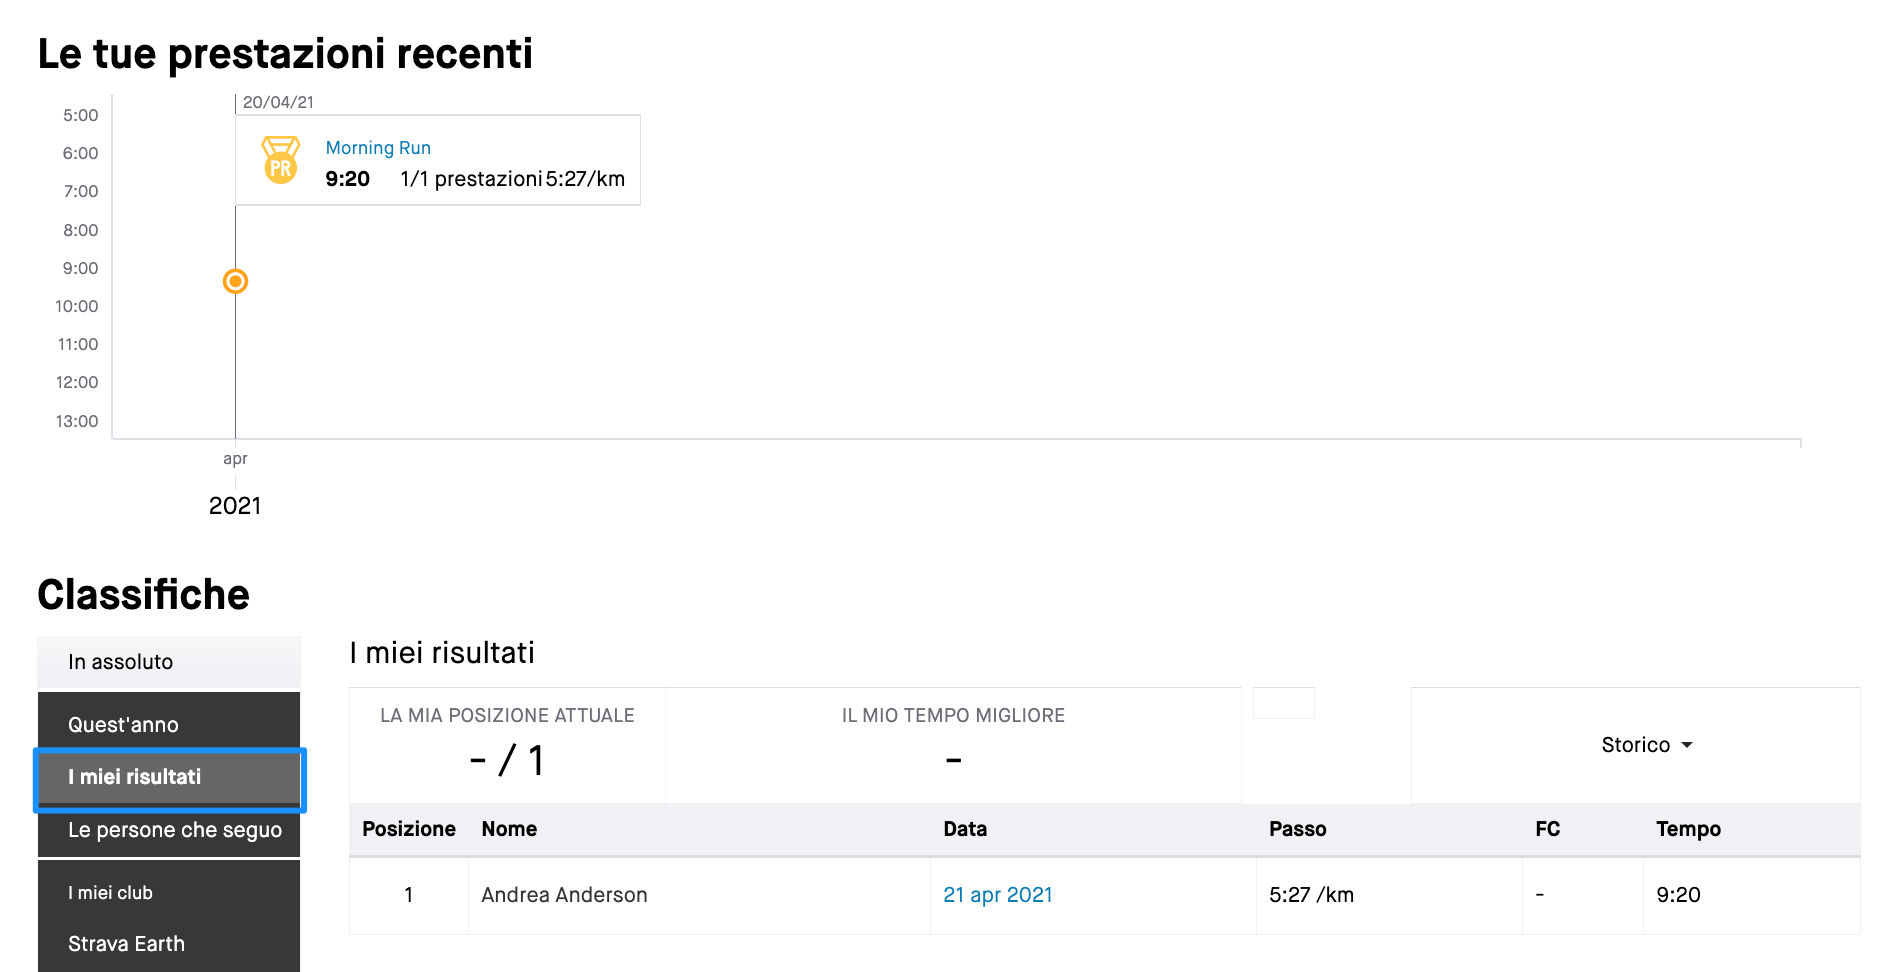Click the Tempo column header
The image size is (1890, 972).
1688,829
